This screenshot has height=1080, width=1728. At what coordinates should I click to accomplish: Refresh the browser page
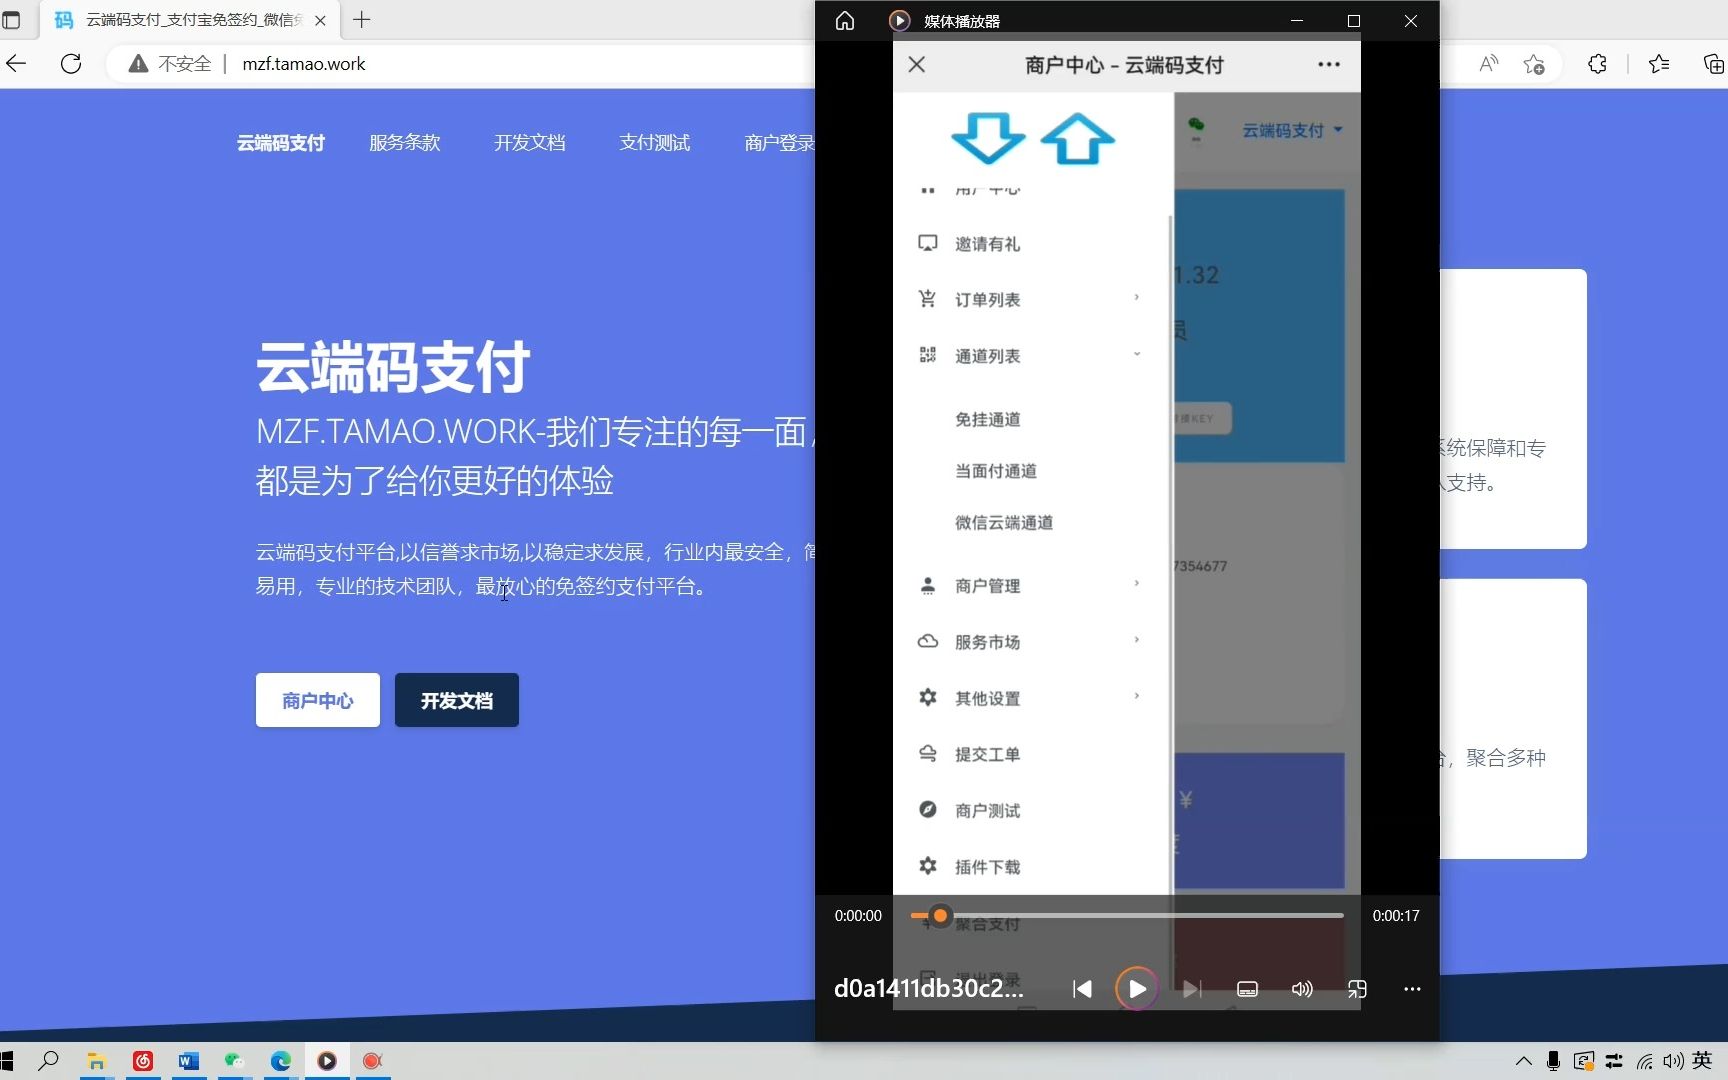pos(71,64)
